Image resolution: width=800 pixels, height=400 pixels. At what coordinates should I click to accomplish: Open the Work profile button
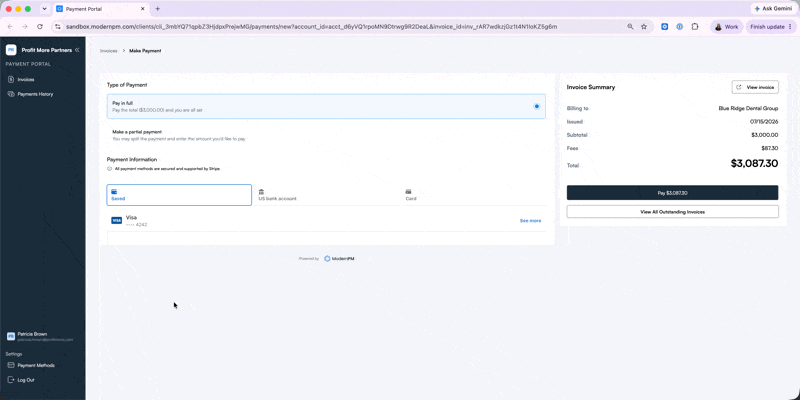pyautogui.click(x=727, y=27)
